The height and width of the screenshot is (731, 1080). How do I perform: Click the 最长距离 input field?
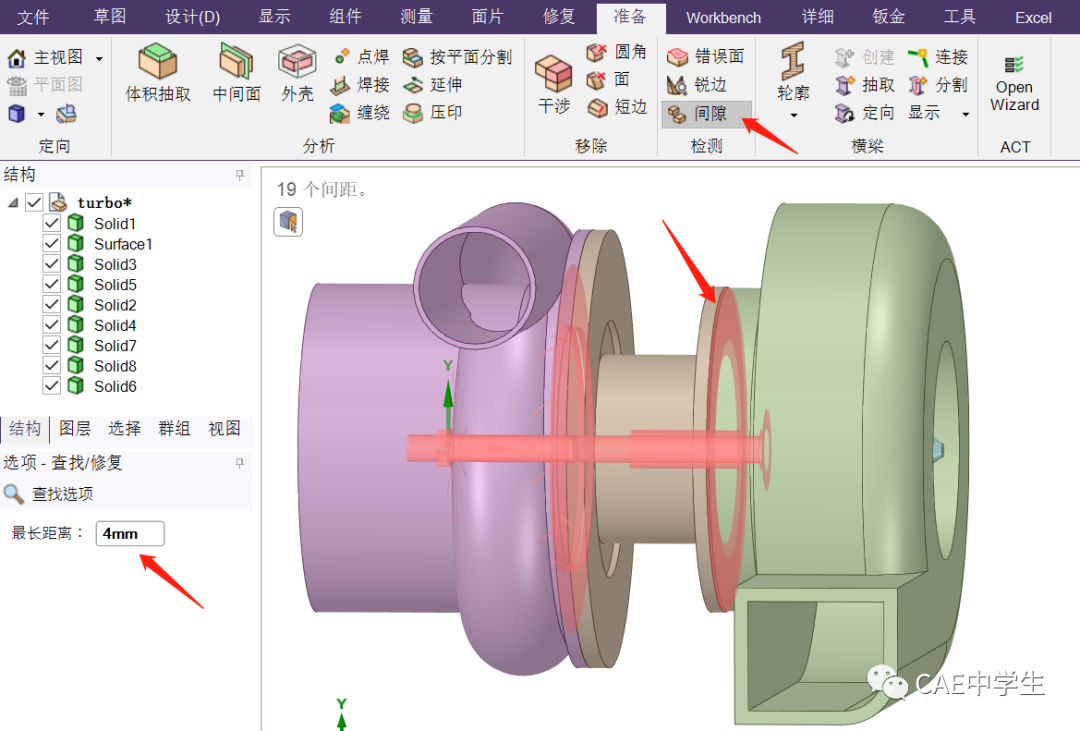129,533
